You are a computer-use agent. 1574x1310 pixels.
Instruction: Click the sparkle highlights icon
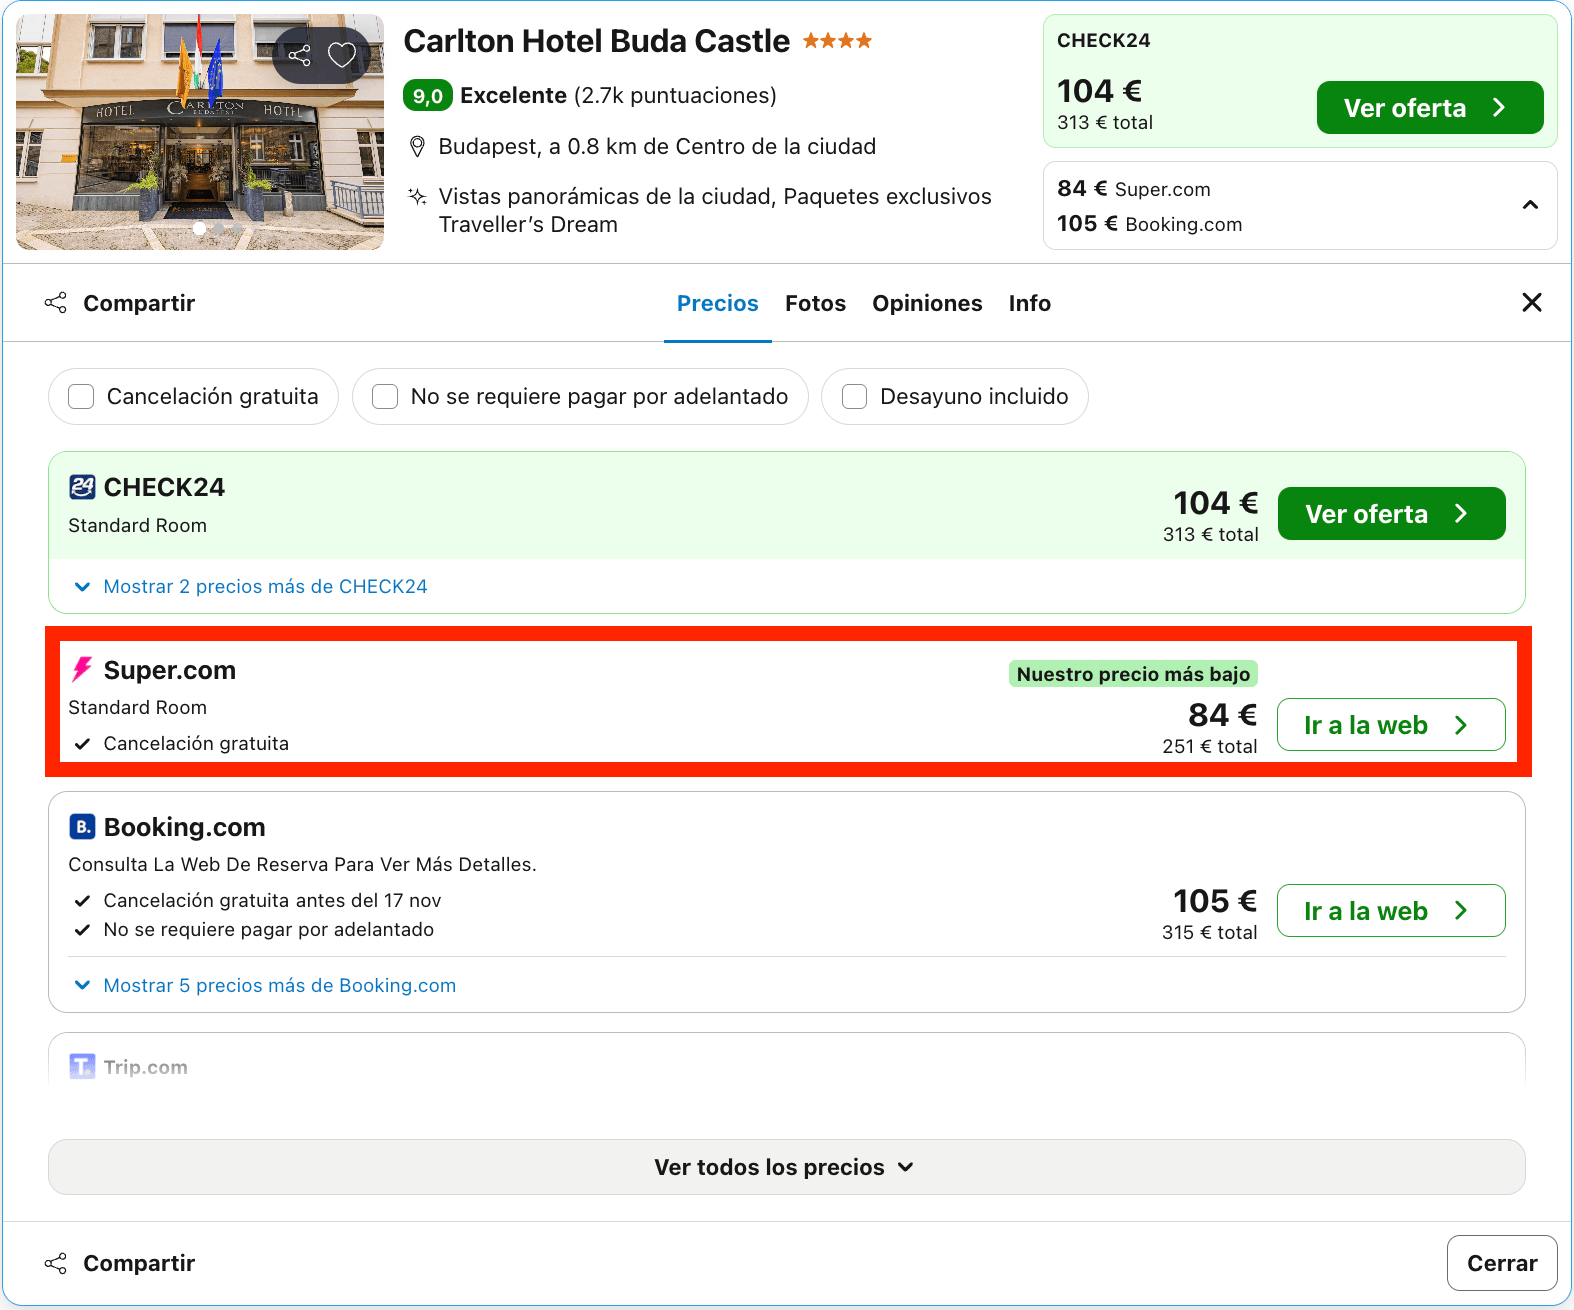(418, 196)
